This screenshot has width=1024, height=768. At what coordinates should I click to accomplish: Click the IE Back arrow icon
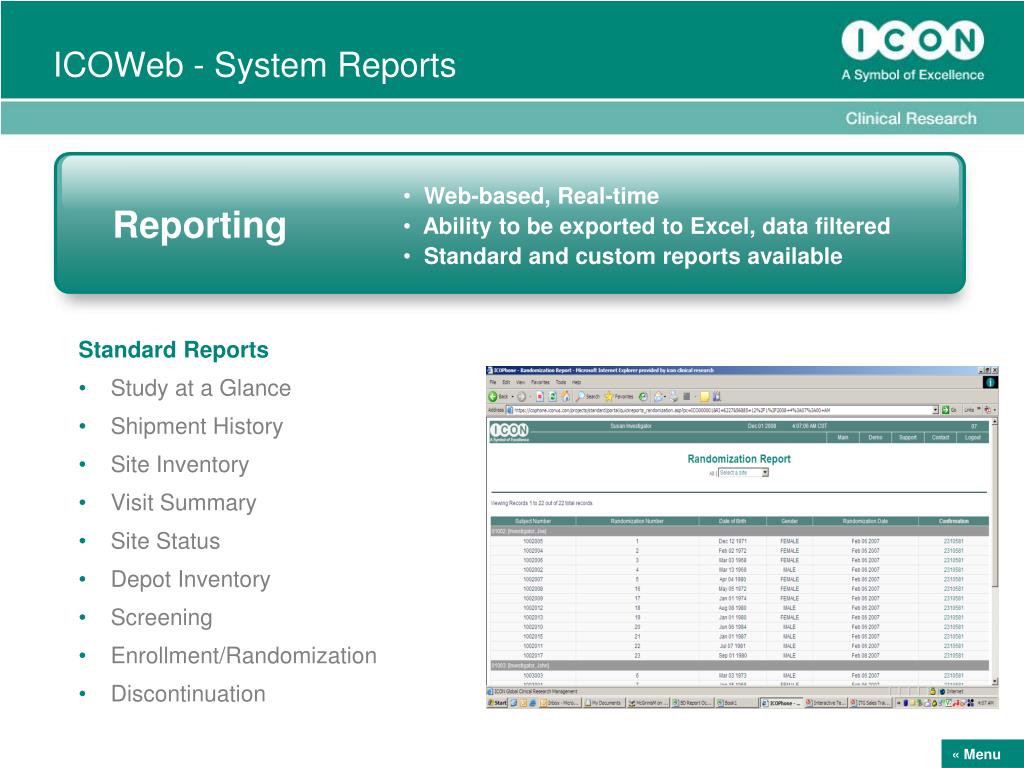492,396
